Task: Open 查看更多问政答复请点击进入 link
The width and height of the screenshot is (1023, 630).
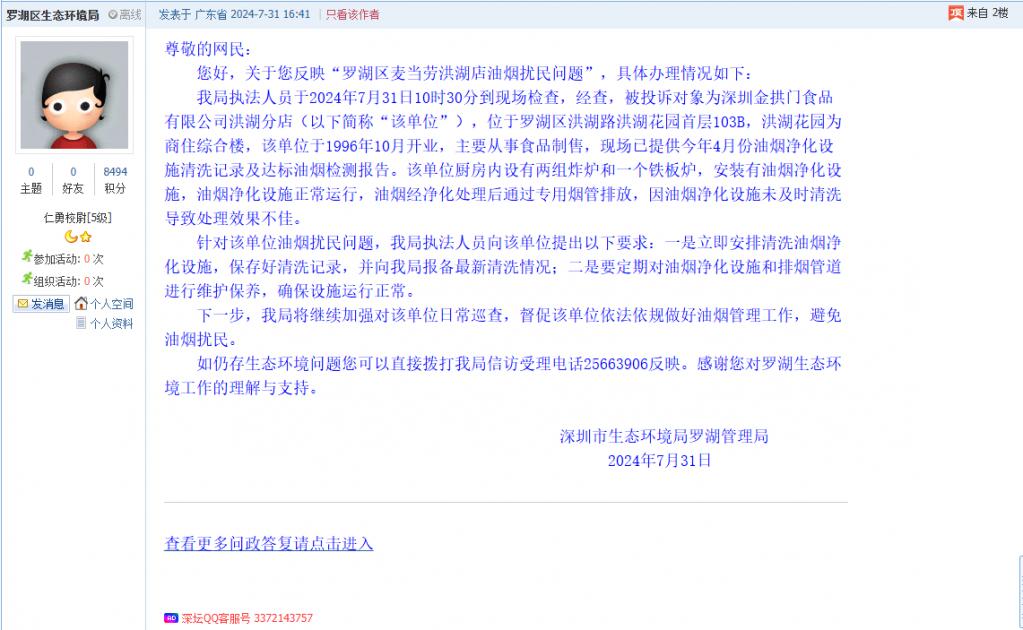Action: pos(269,543)
